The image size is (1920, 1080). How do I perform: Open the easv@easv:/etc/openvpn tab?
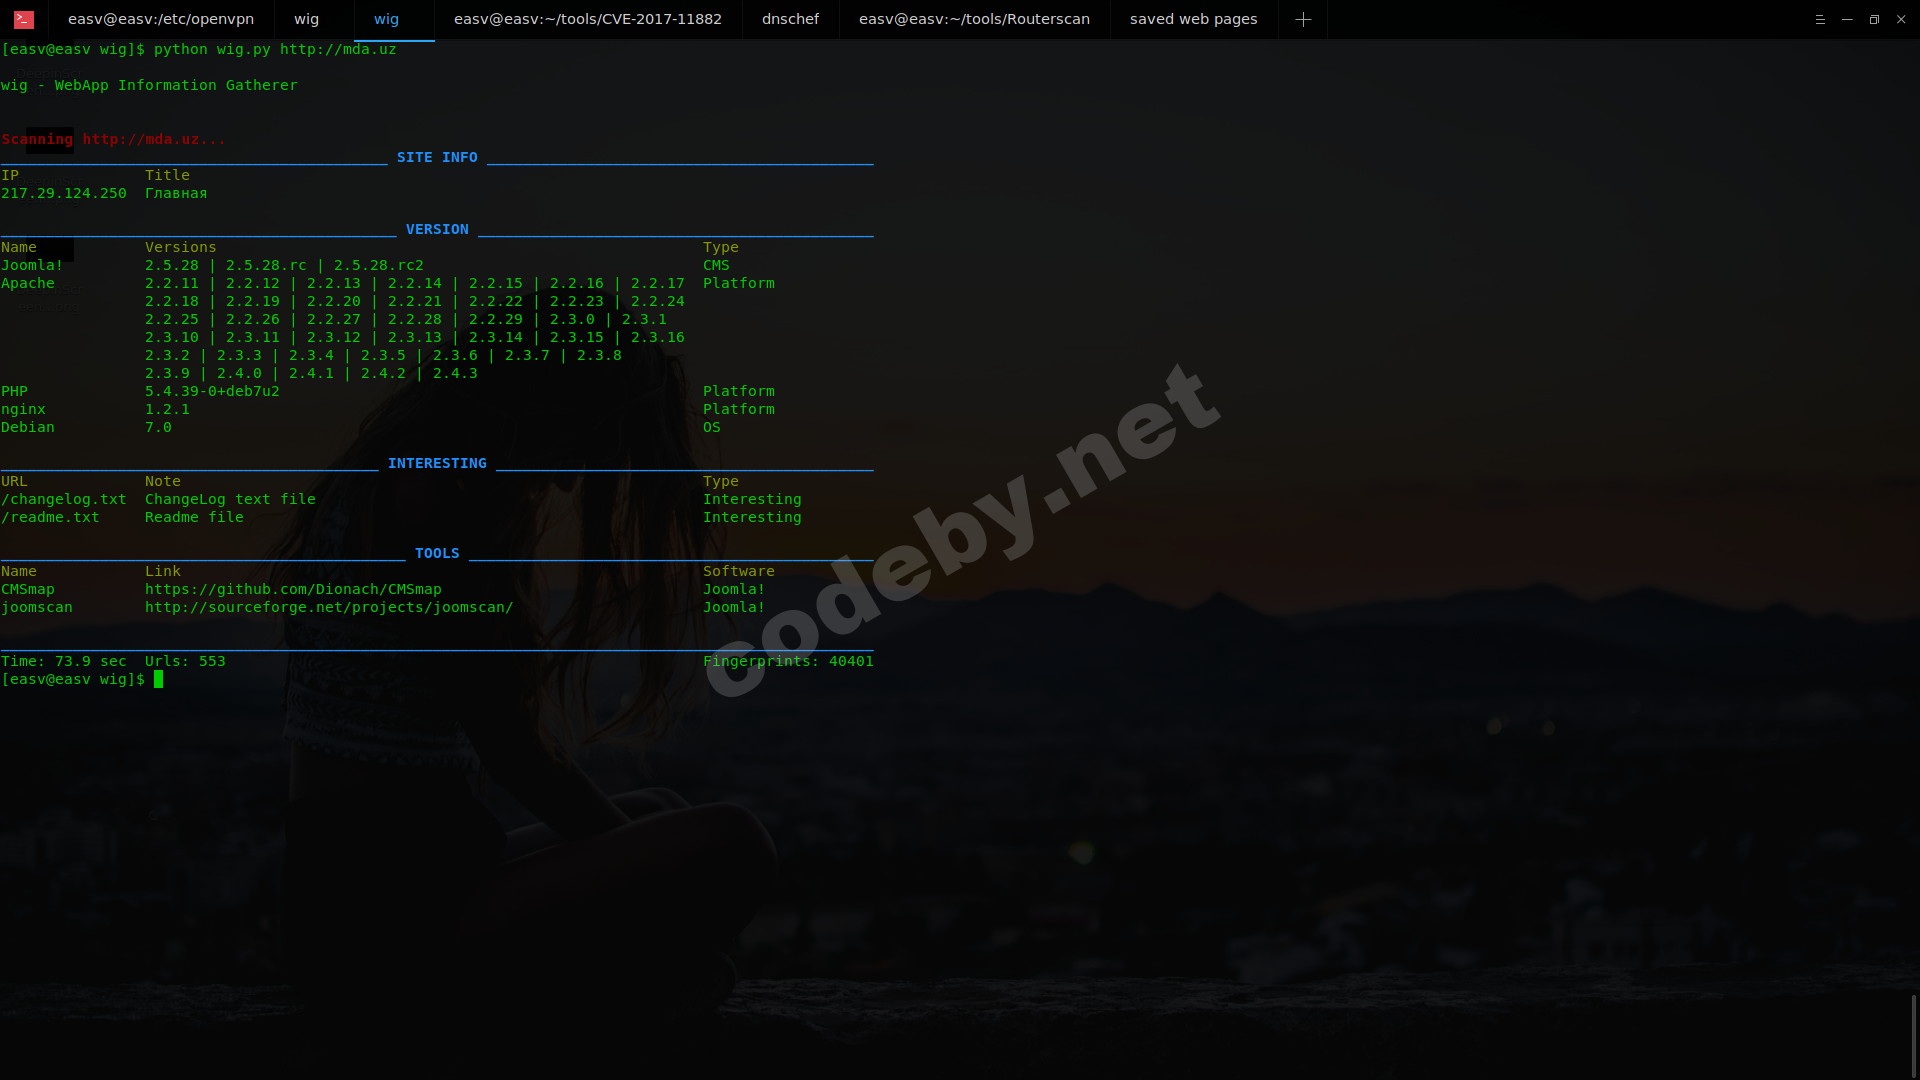(162, 19)
